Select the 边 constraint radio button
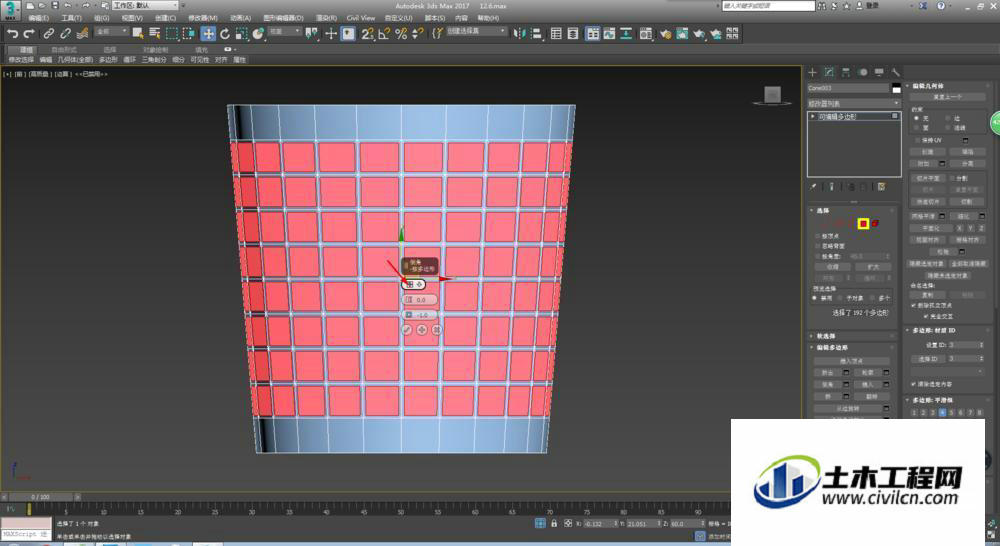 click(x=948, y=119)
